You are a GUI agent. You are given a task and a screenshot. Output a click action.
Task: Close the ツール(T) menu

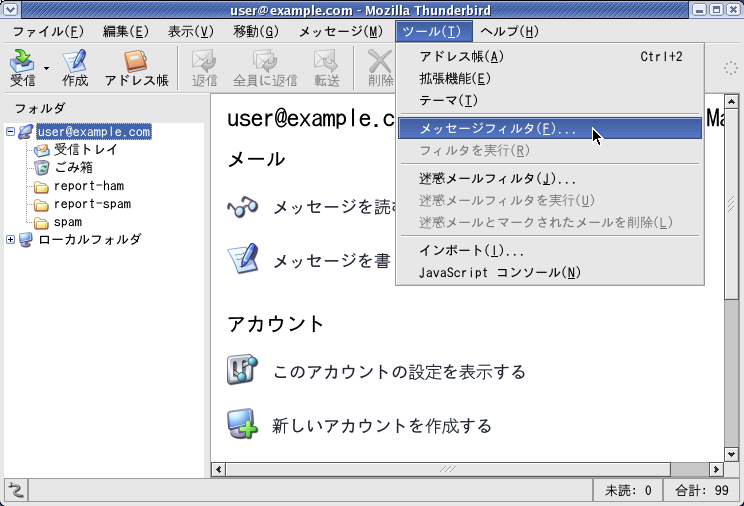click(x=434, y=31)
